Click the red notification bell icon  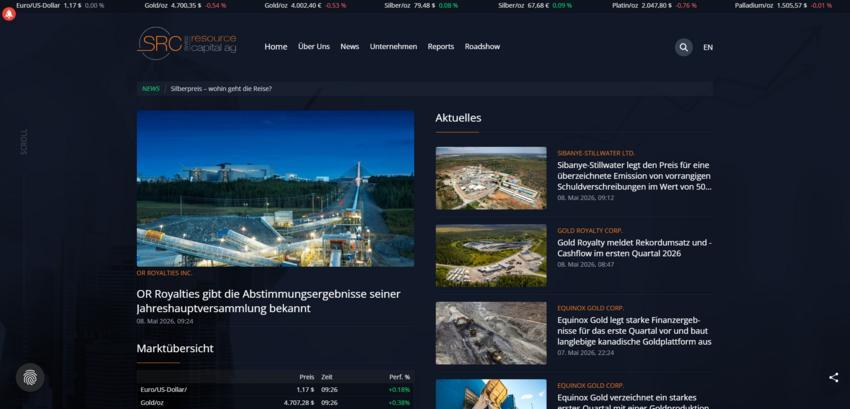[x=9, y=15]
